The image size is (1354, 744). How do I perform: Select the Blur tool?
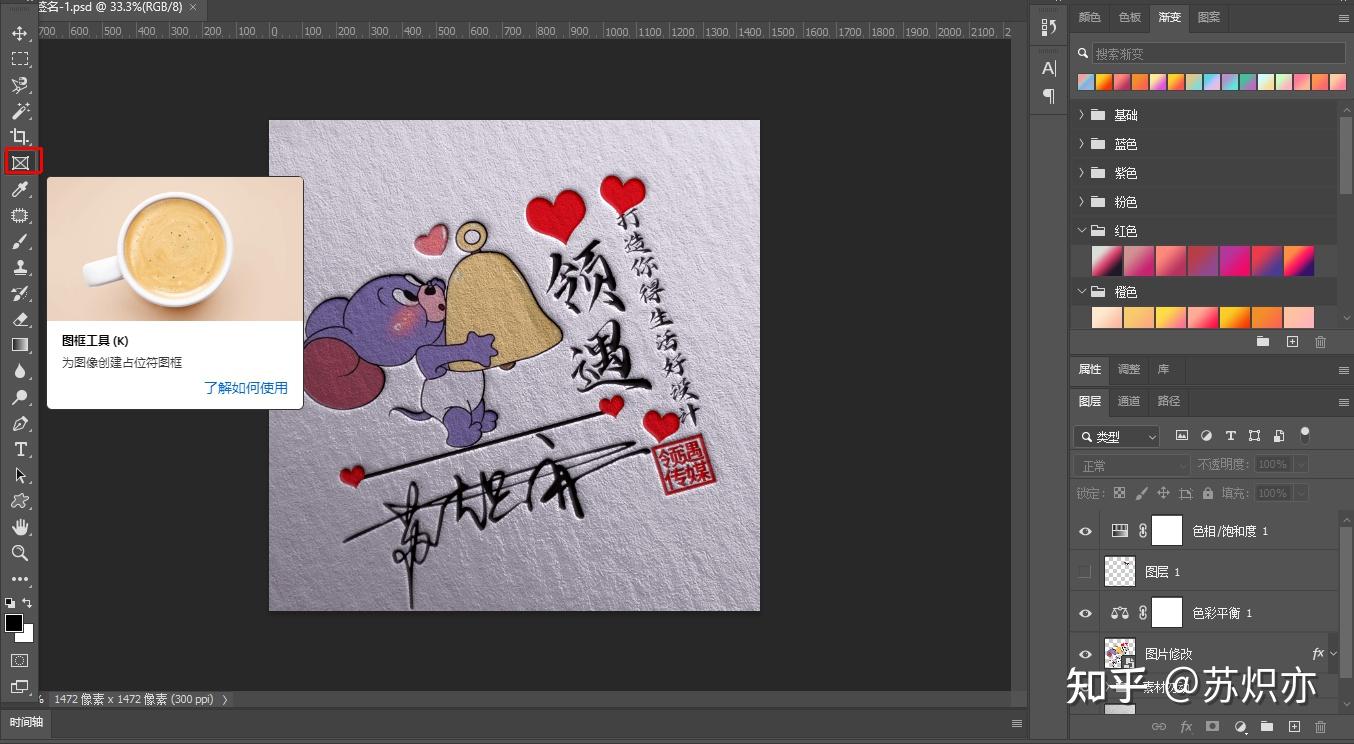20,371
